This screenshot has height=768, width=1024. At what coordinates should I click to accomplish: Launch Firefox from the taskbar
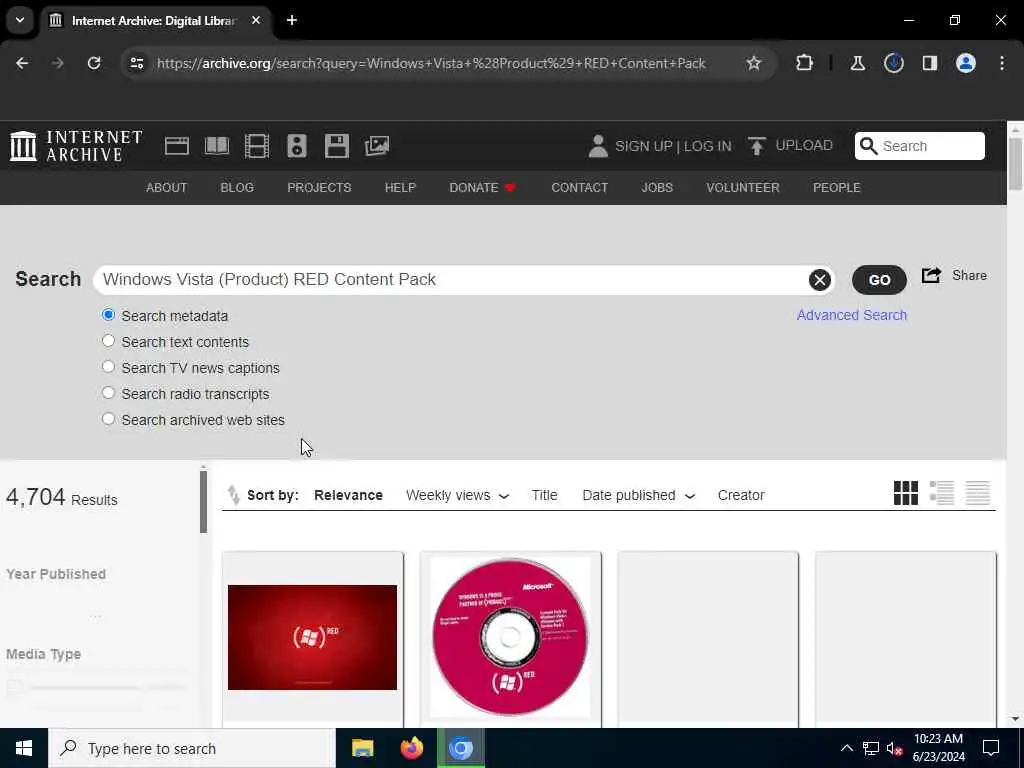click(x=411, y=748)
